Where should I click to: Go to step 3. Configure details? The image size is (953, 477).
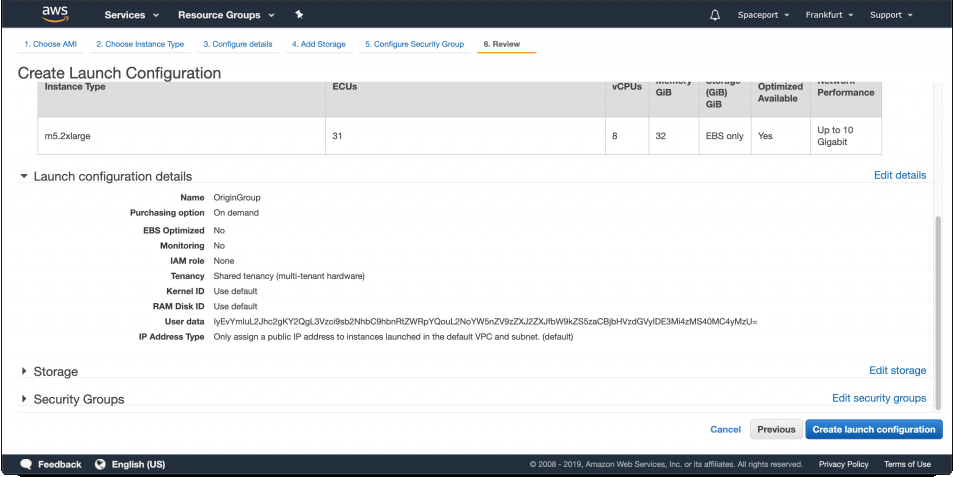(238, 44)
